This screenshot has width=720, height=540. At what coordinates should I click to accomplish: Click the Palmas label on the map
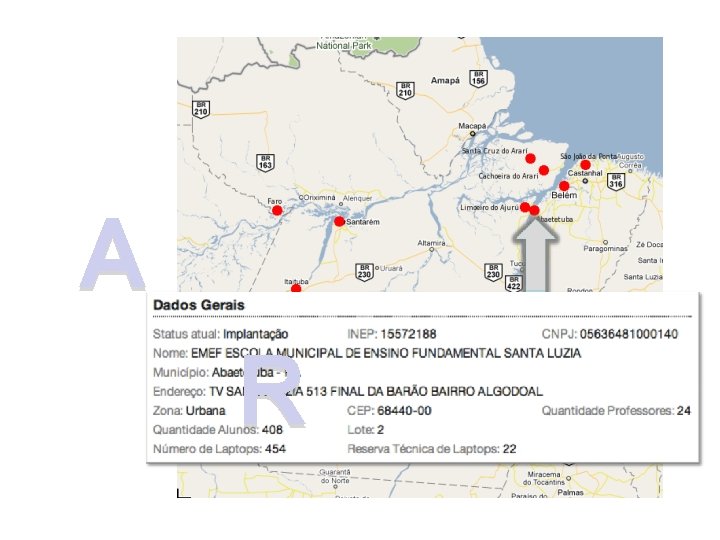[570, 492]
